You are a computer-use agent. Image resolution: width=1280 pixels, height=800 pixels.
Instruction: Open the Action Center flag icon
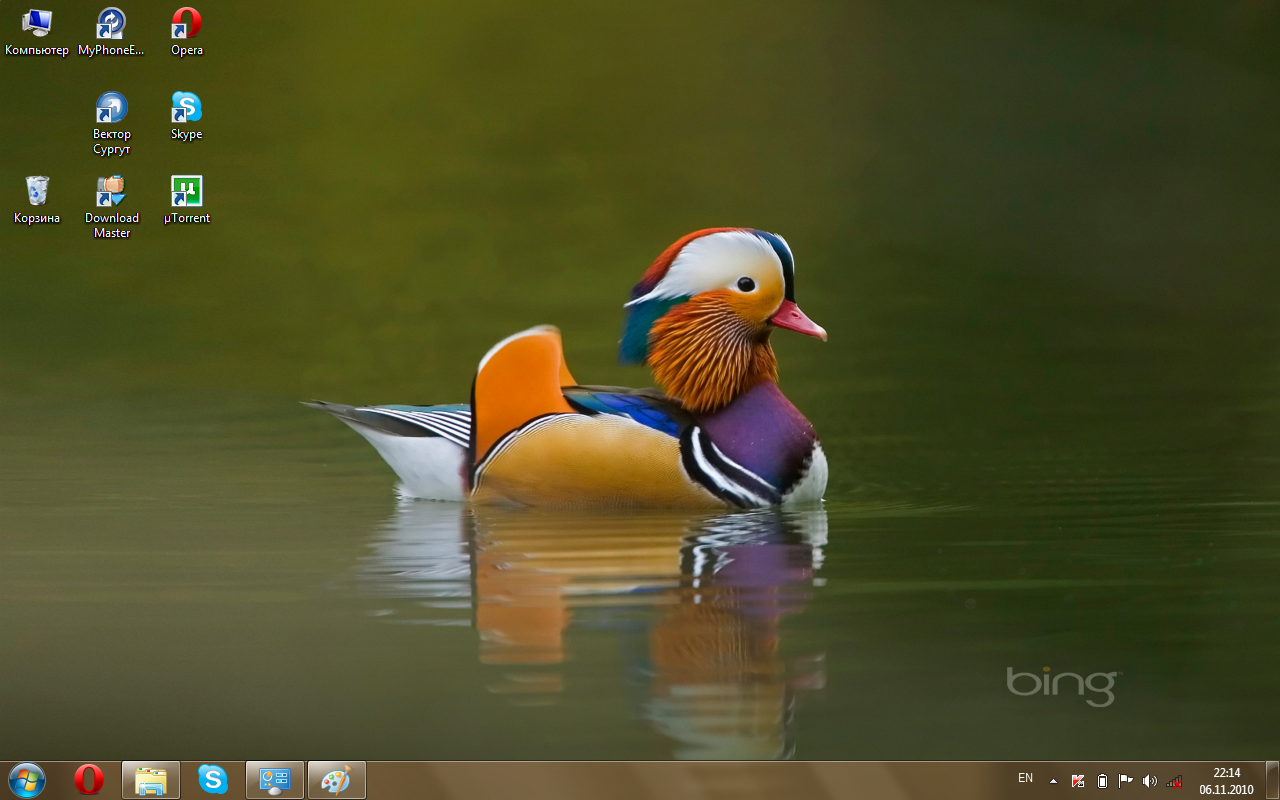click(1126, 781)
